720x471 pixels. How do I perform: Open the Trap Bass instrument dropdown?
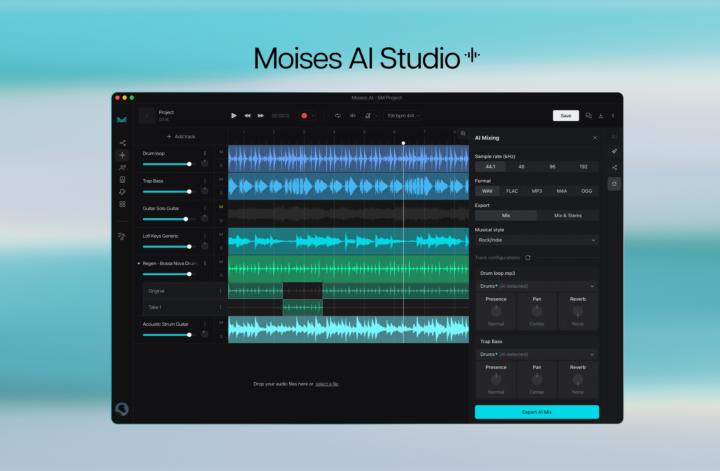(x=537, y=354)
